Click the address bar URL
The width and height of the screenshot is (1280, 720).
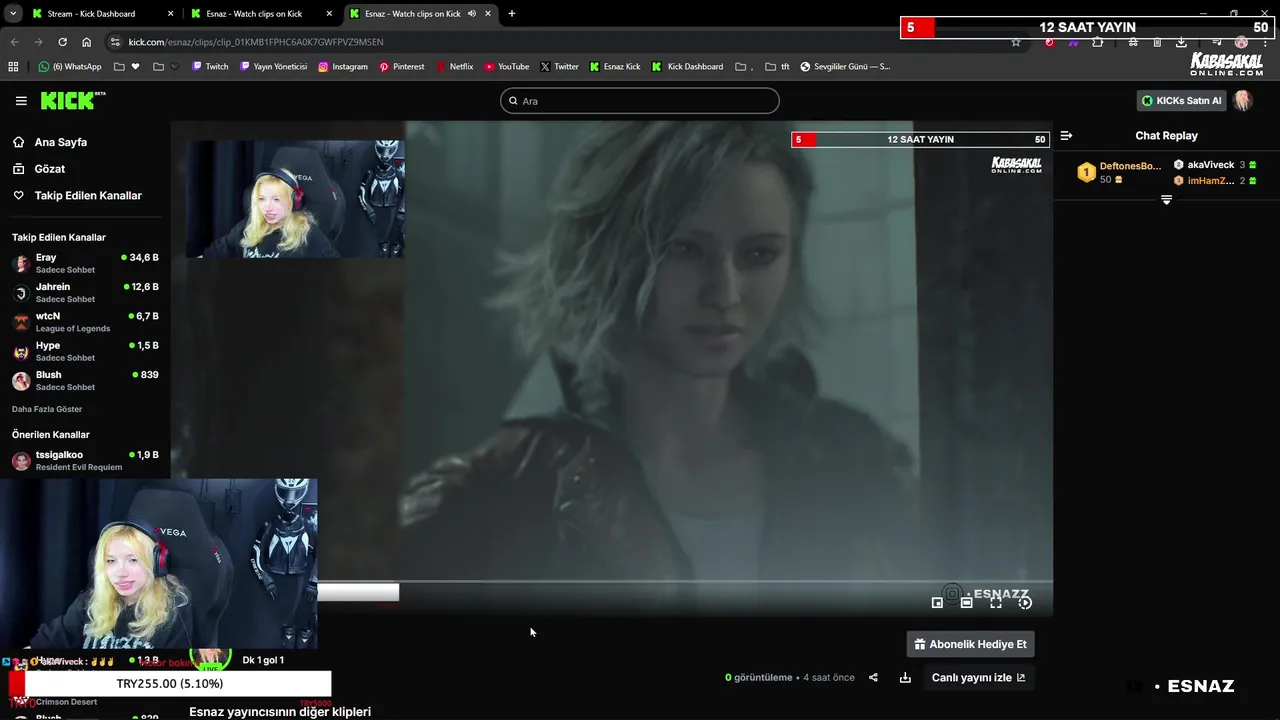tap(256, 42)
